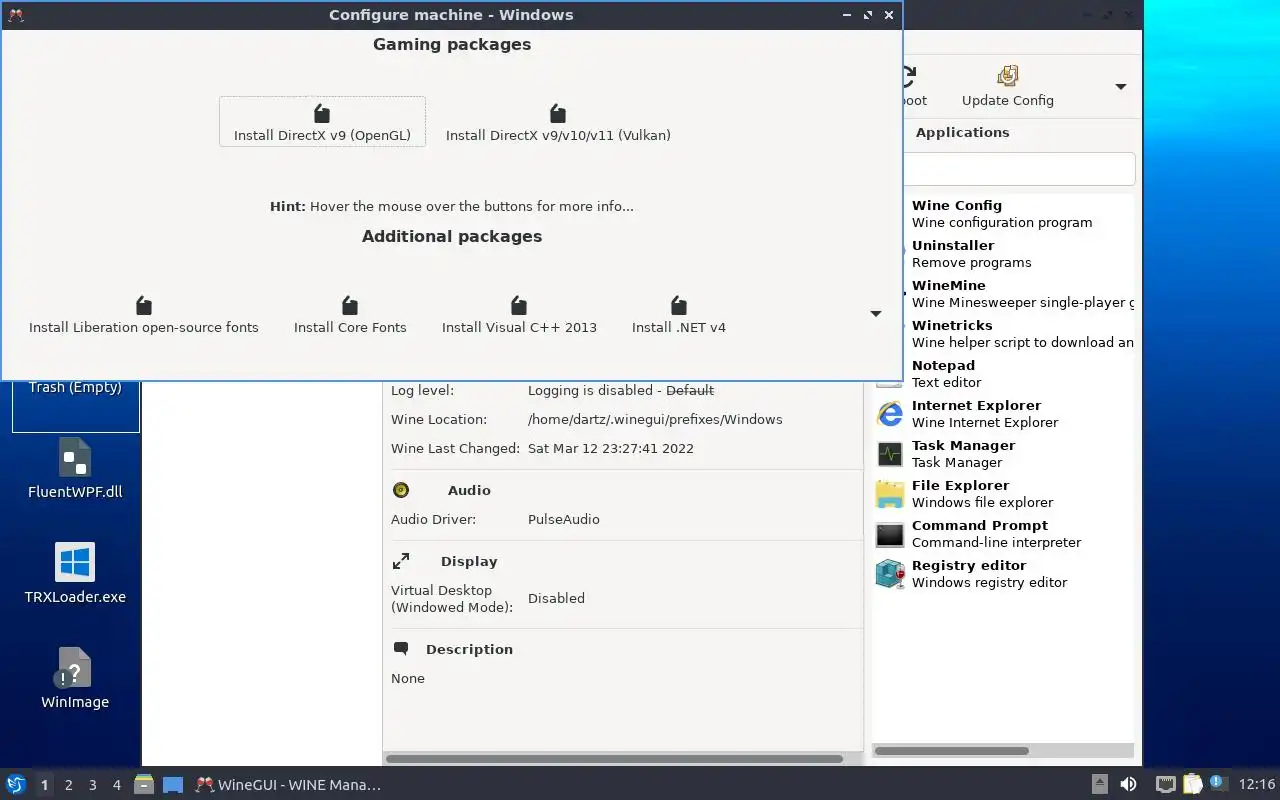The image size is (1280, 800).
Task: Click the Update Config toolbar icon
Action: (1008, 86)
